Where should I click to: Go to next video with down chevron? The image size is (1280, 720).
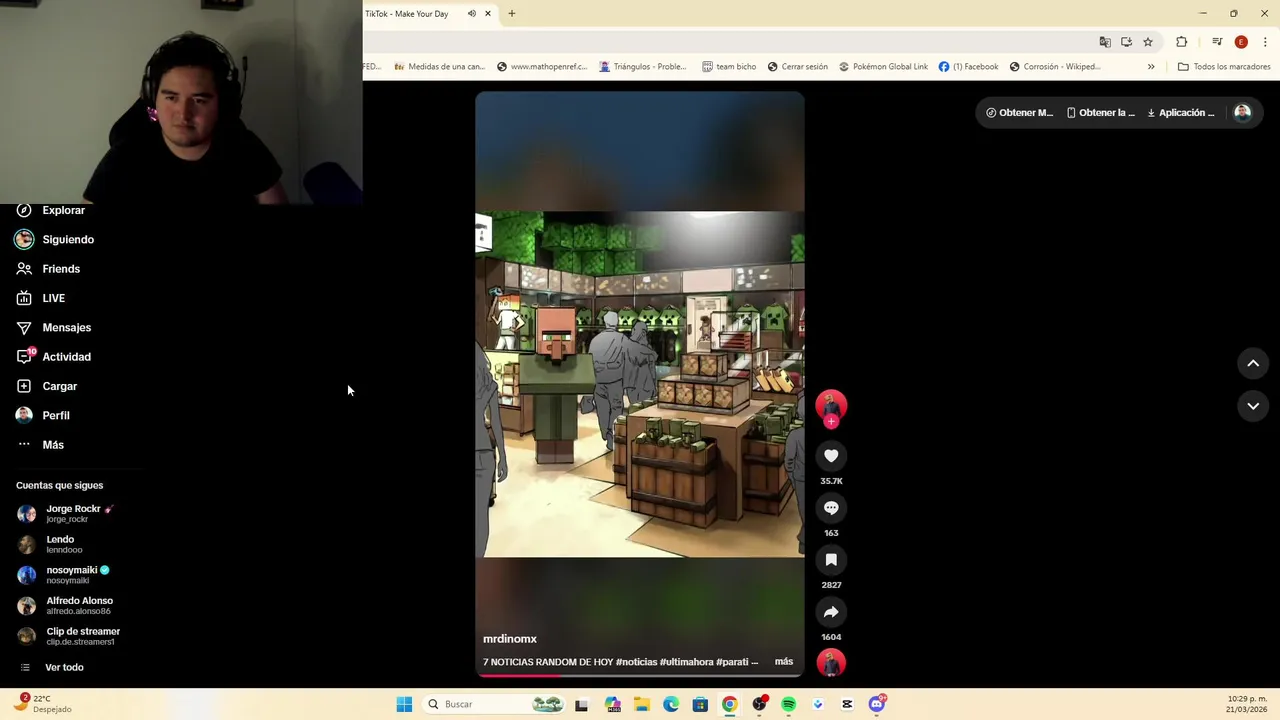point(1253,406)
